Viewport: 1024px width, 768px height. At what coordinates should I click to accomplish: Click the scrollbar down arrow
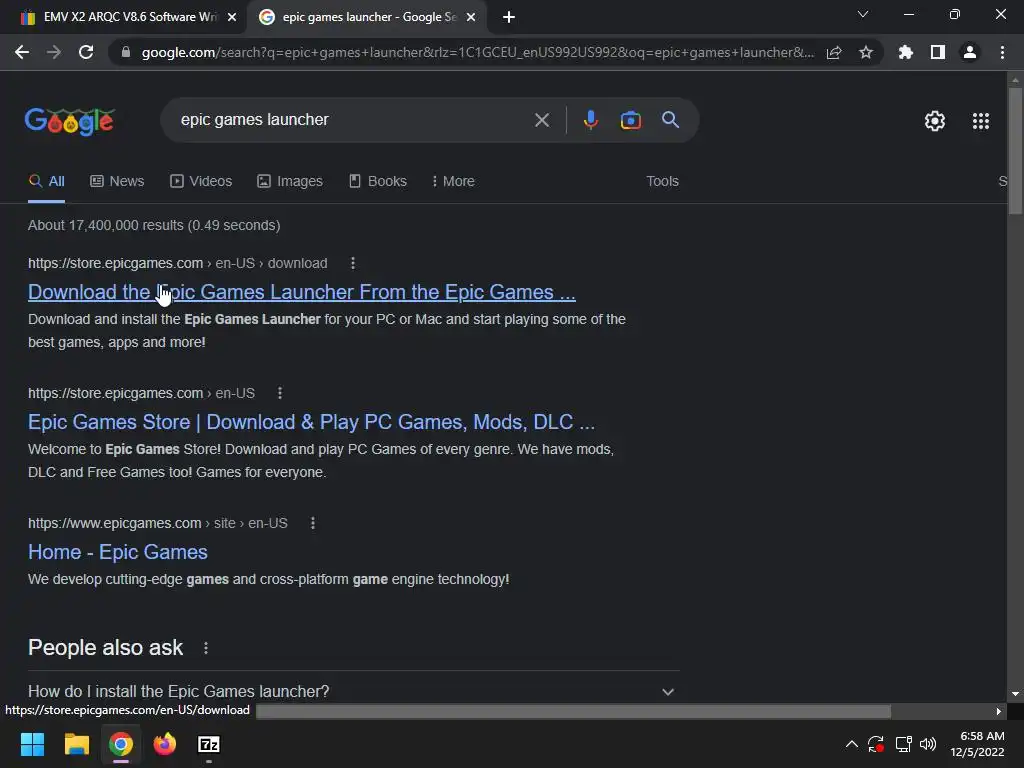pyautogui.click(x=1015, y=694)
